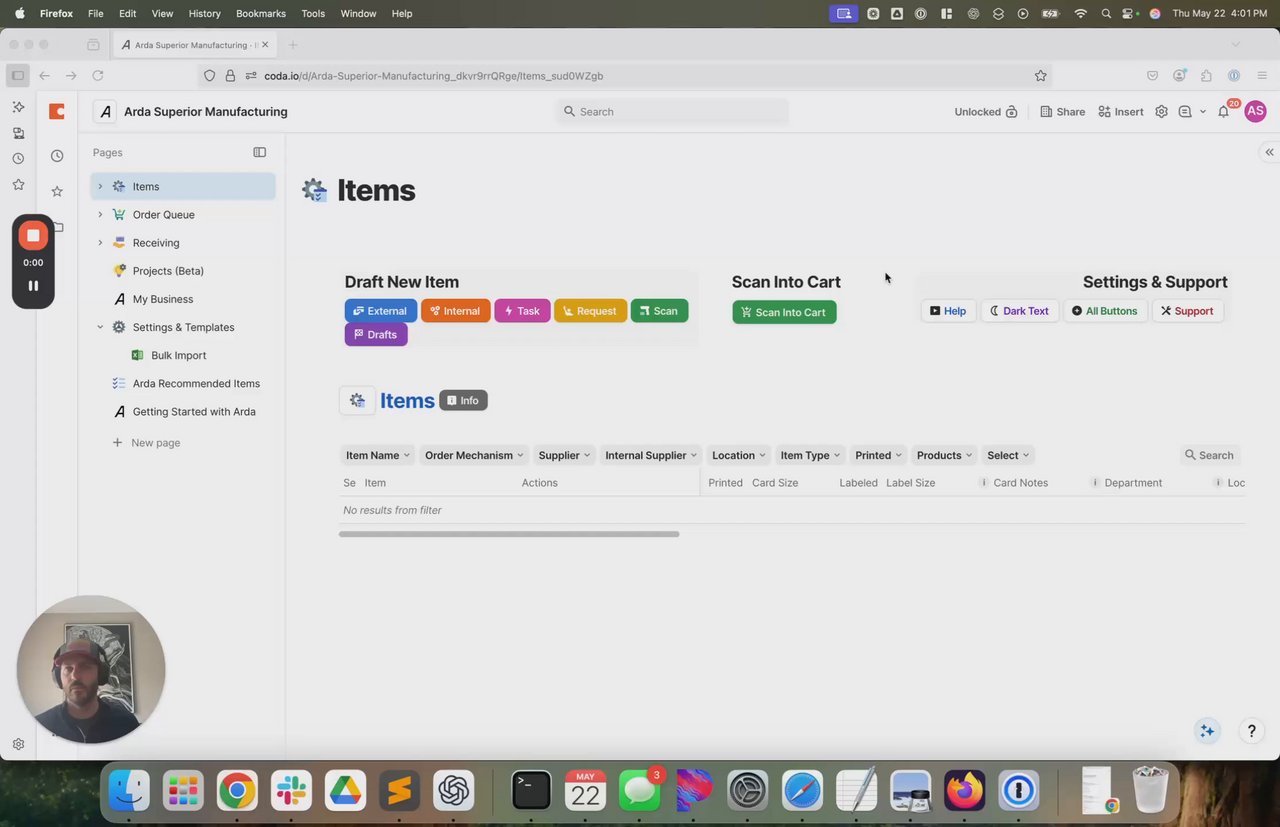Open the starred items icon in sidebar
This screenshot has width=1280, height=827.
coord(57,191)
